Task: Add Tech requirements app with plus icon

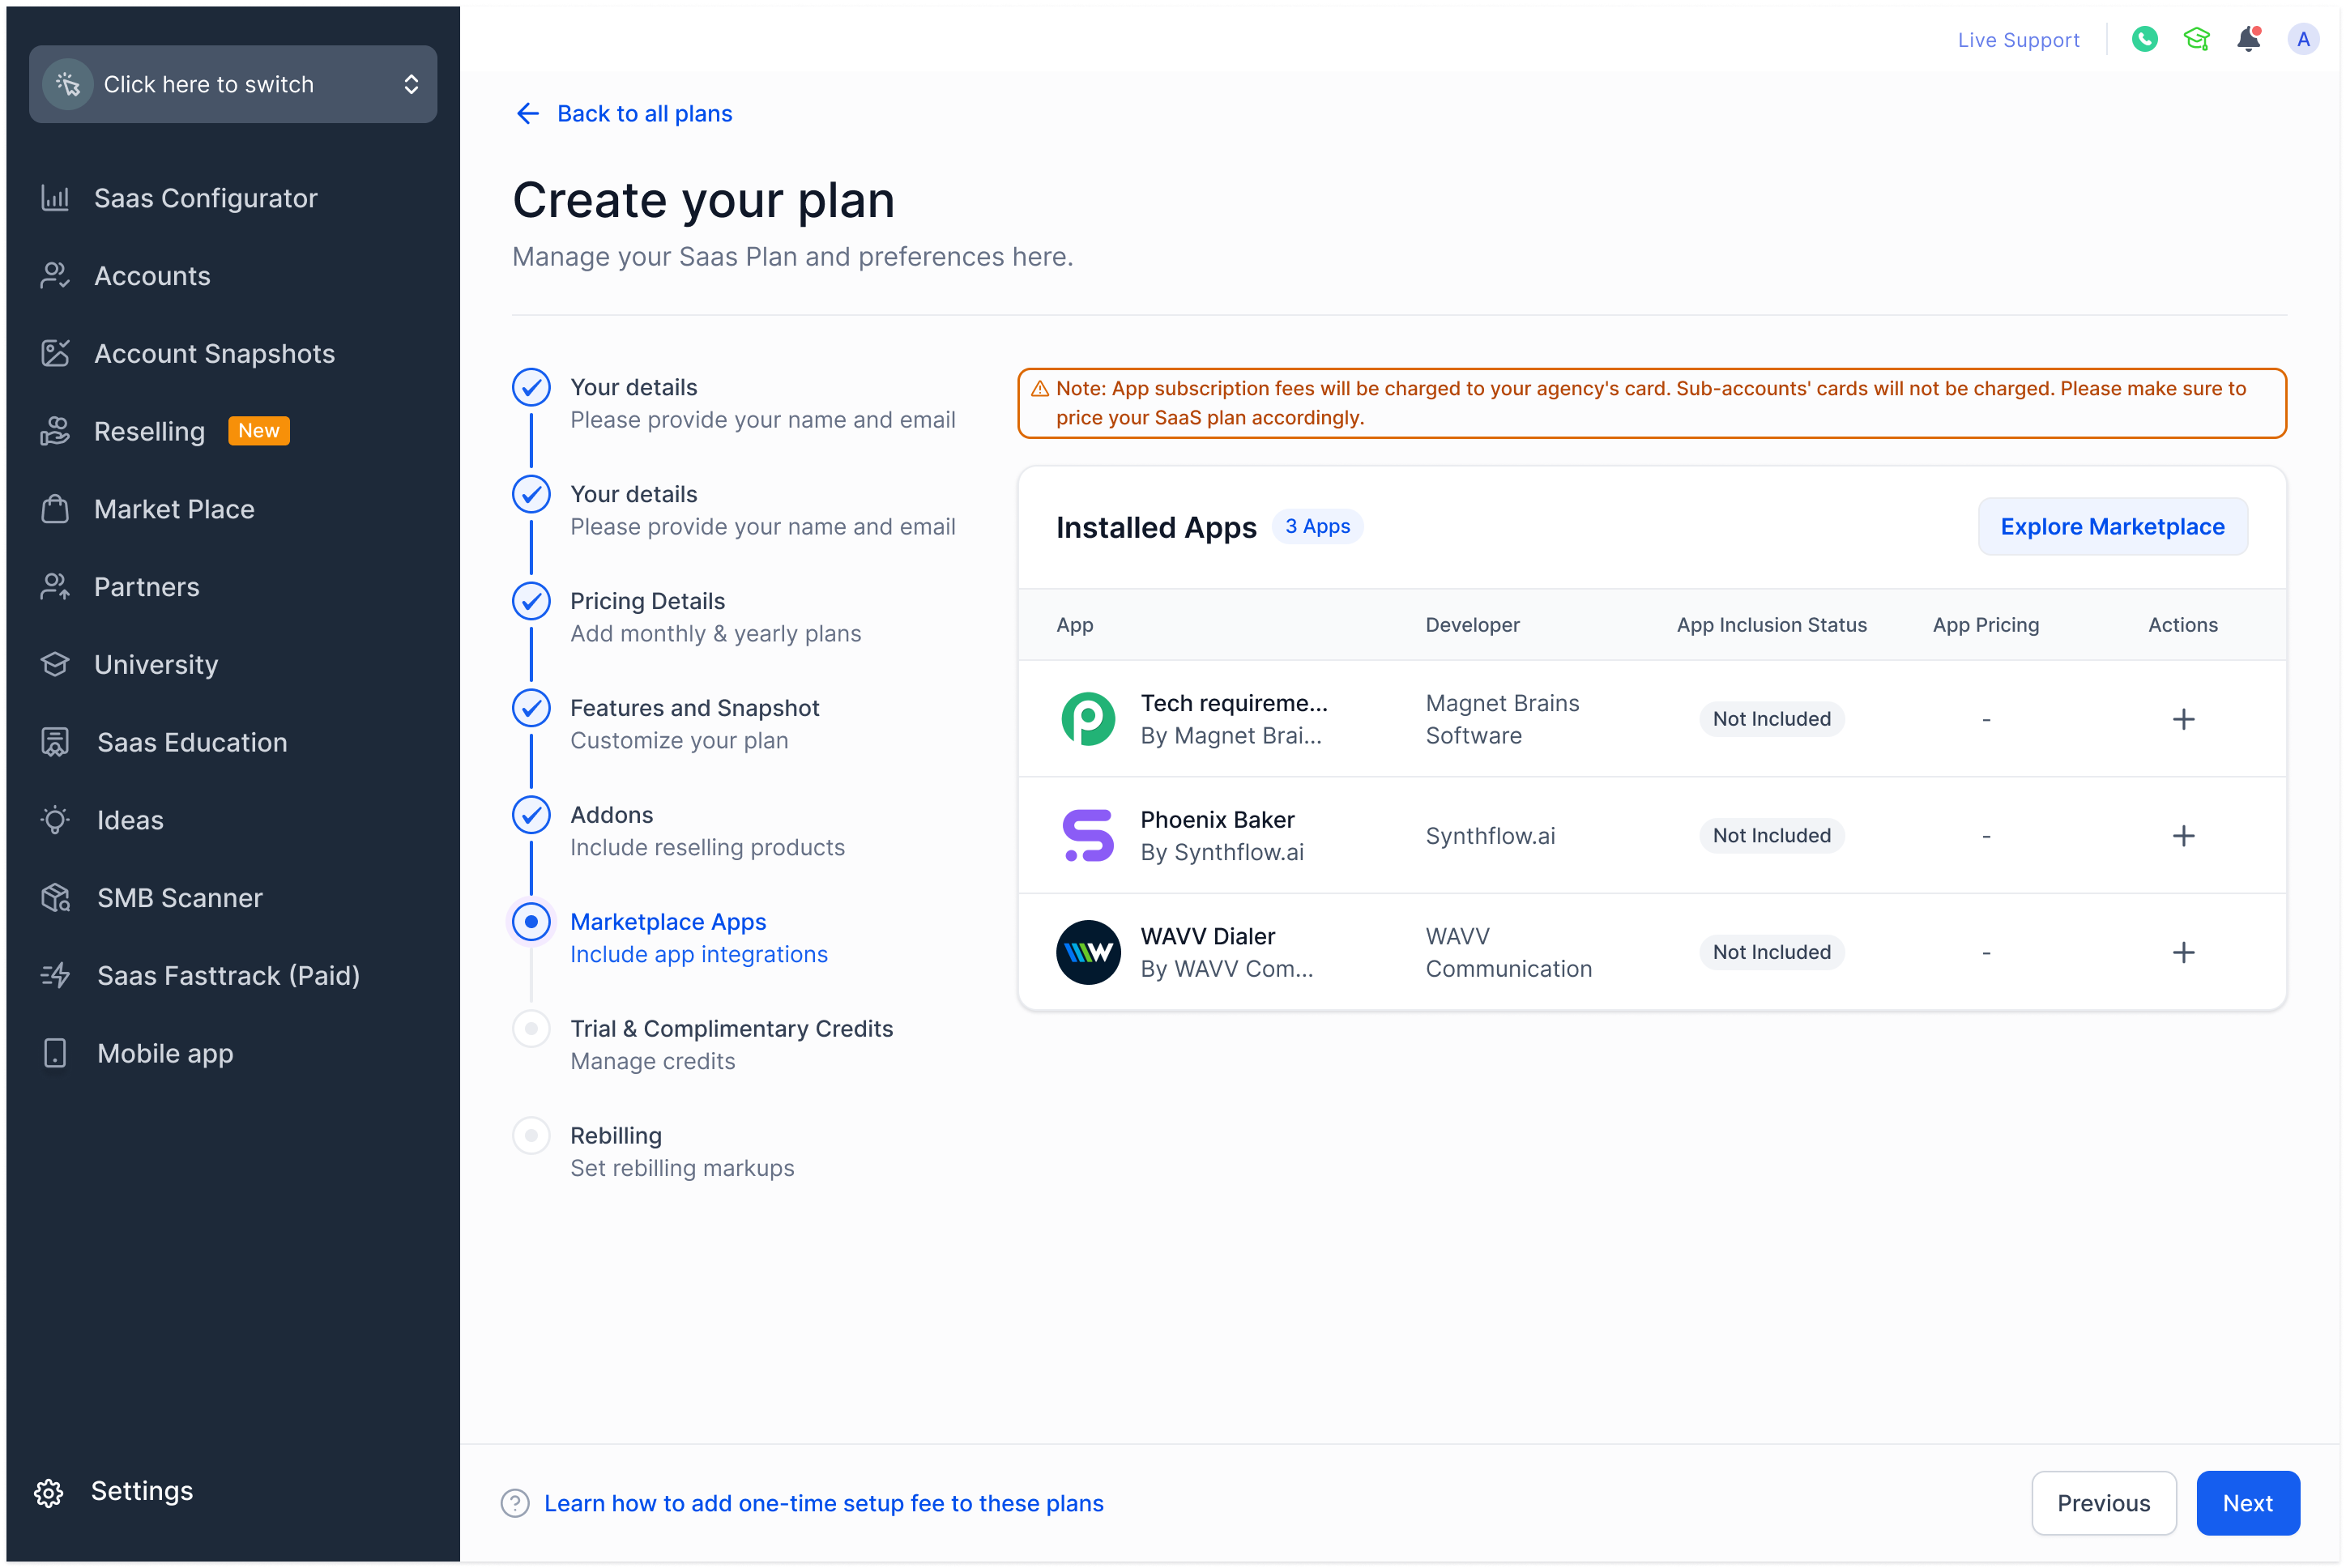Action: [x=2183, y=719]
